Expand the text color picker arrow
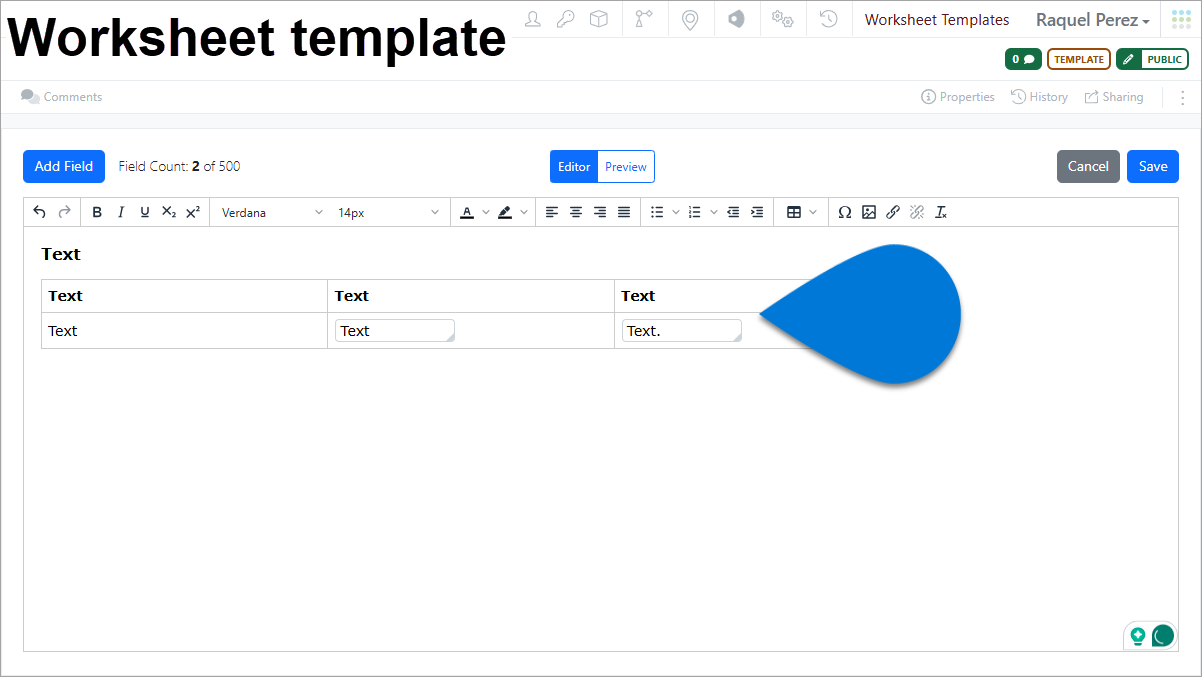1202x677 pixels. [x=486, y=212]
